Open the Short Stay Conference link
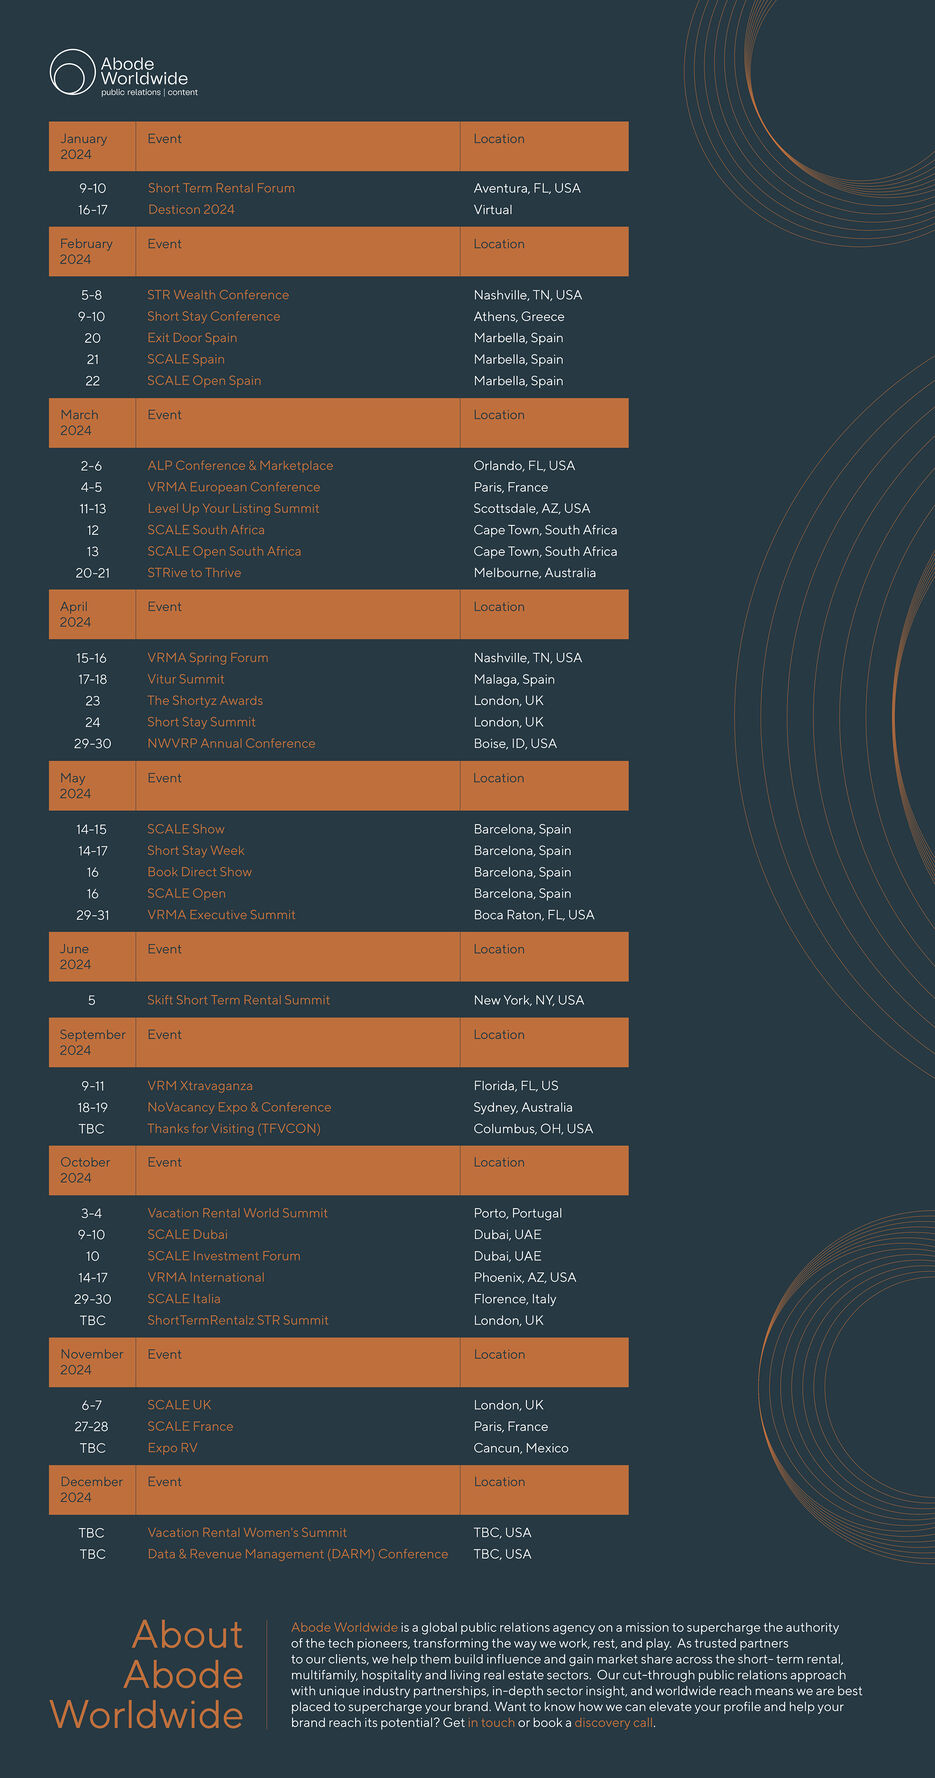Image resolution: width=935 pixels, height=1778 pixels. click(214, 317)
